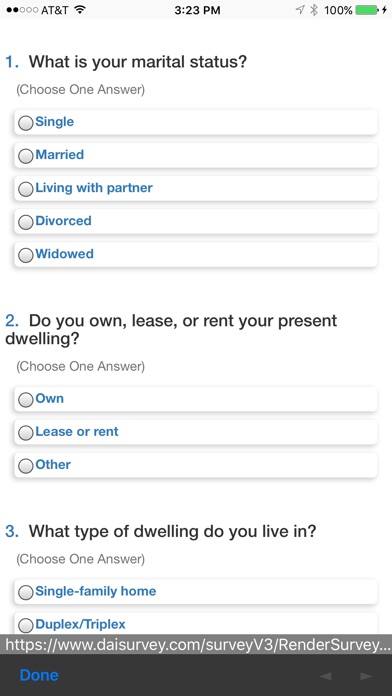Select the Widowed radio button
392x696 pixels.
(x=26, y=255)
